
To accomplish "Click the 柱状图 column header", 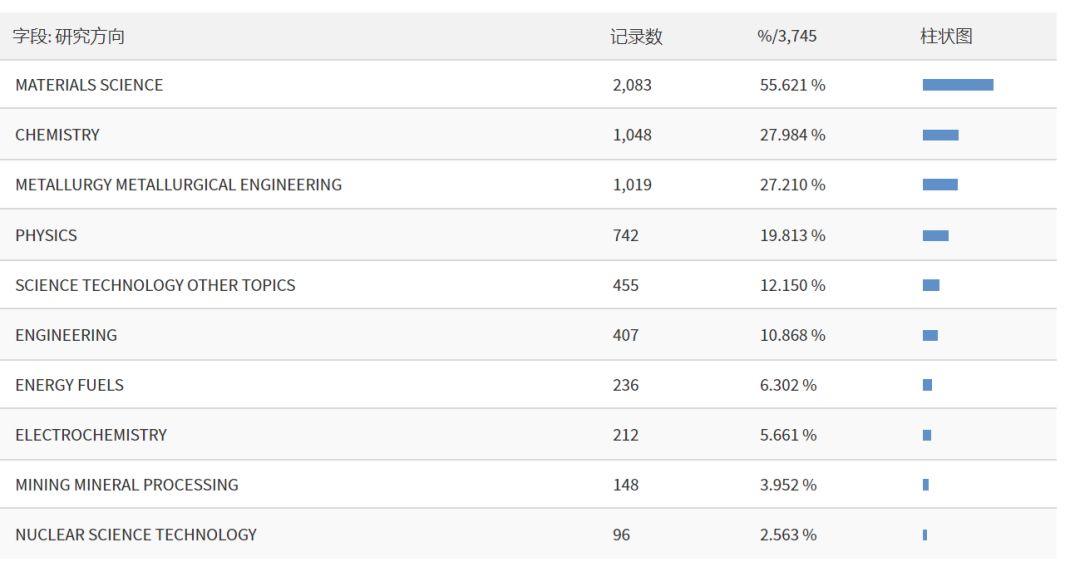I will click(x=946, y=37).
